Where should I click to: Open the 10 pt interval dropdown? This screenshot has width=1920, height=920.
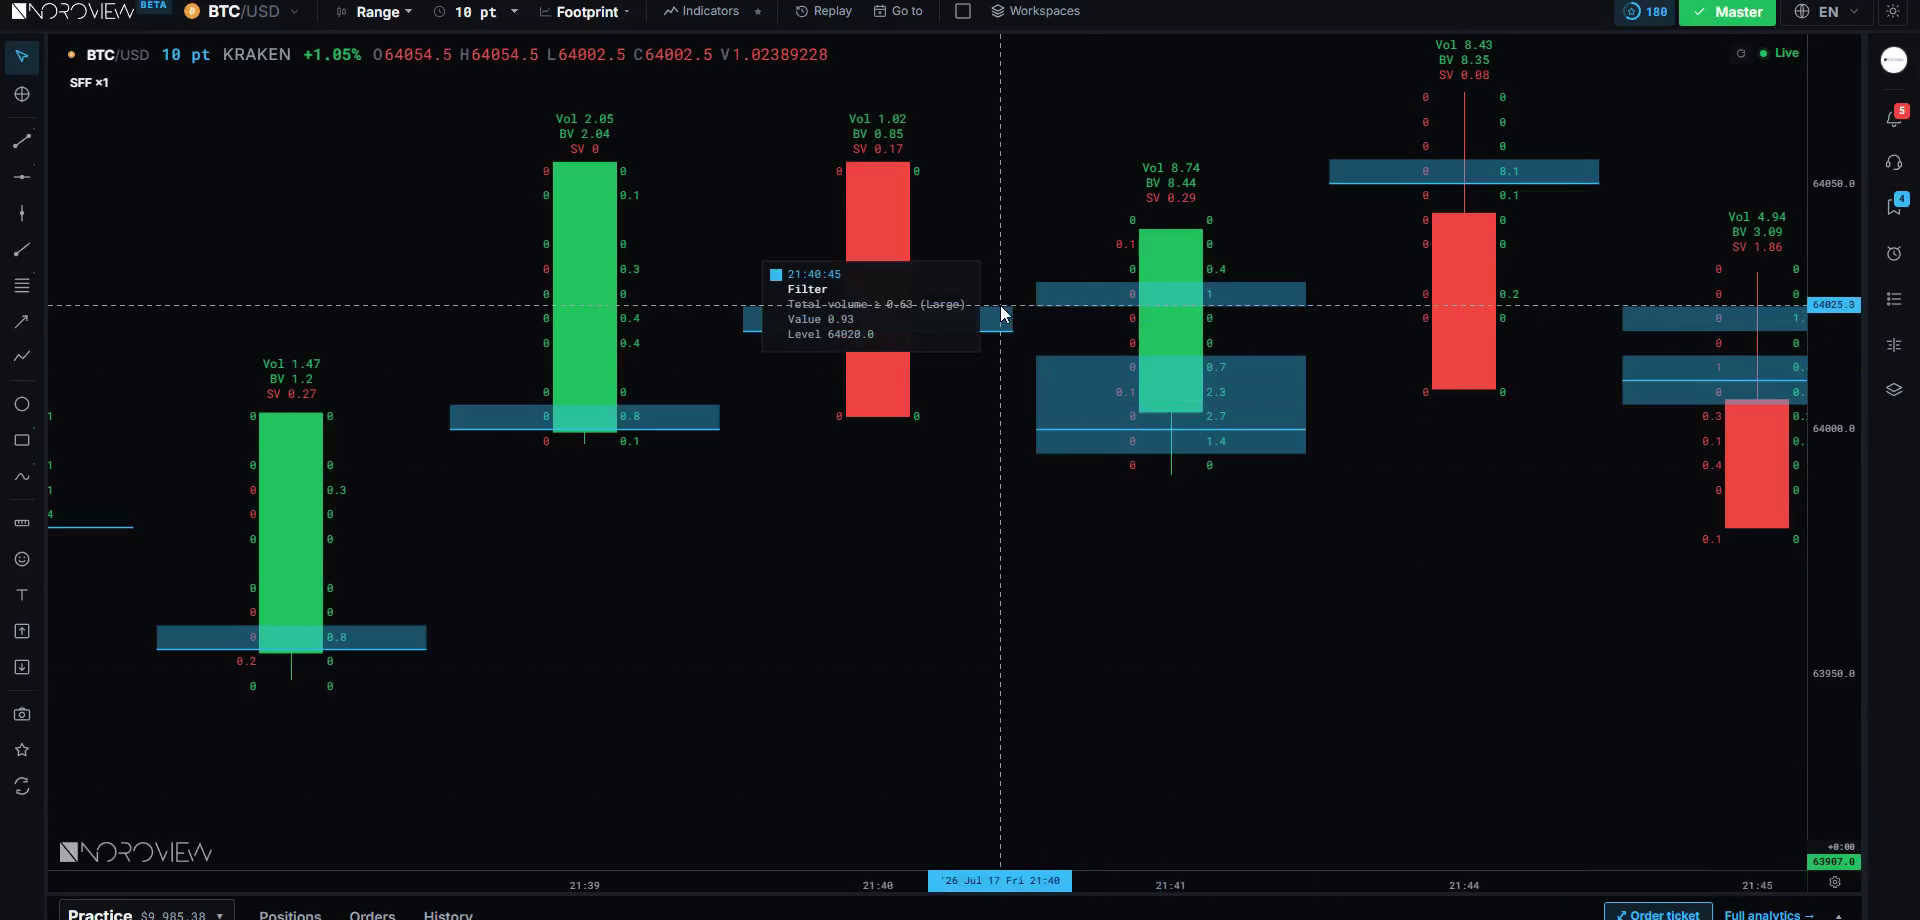click(476, 12)
